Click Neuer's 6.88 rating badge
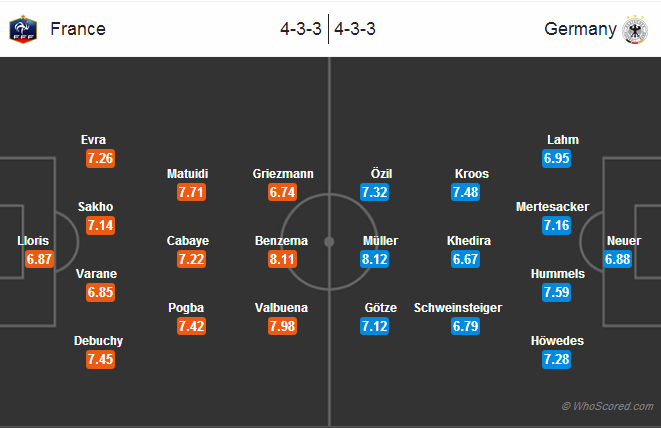This screenshot has height=428, width=661. tap(618, 259)
